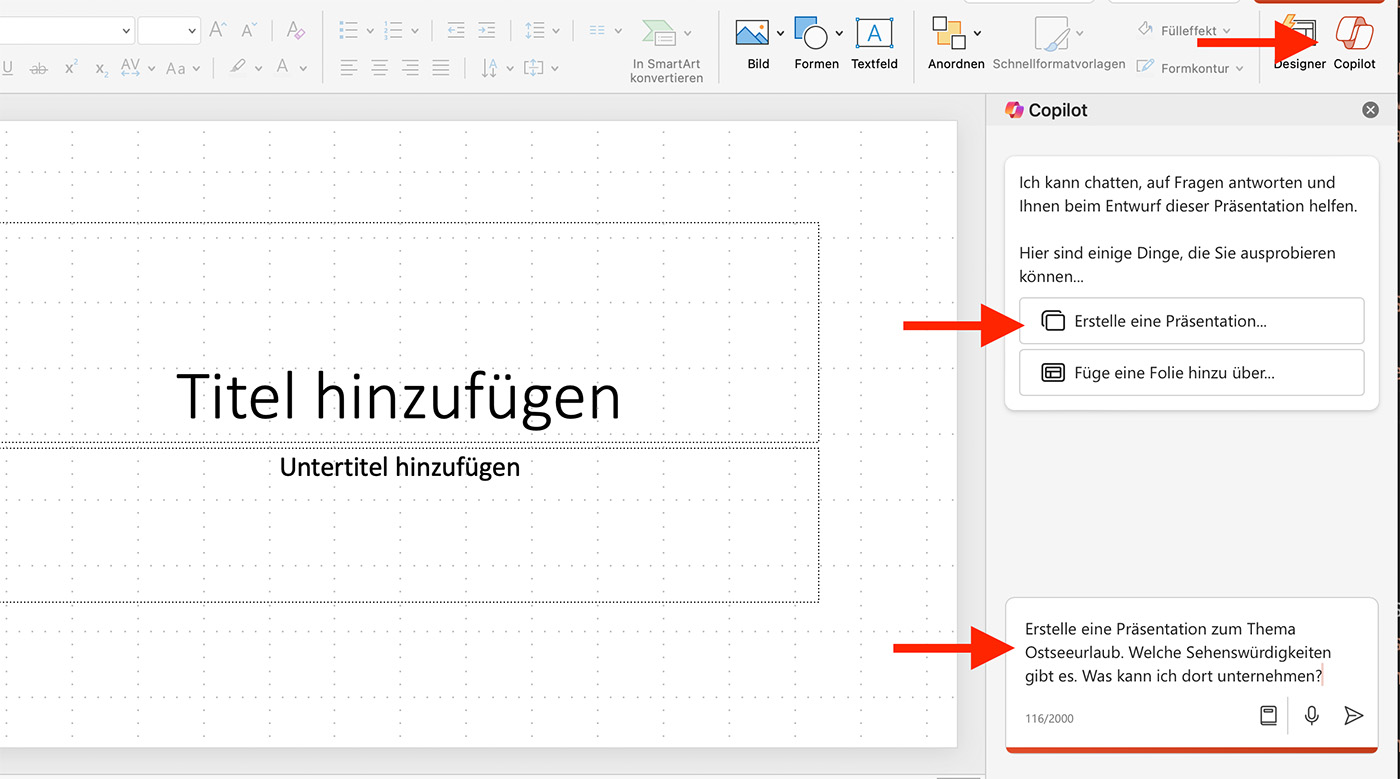
Task: Click the vertical text alignment icon
Action: click(533, 68)
